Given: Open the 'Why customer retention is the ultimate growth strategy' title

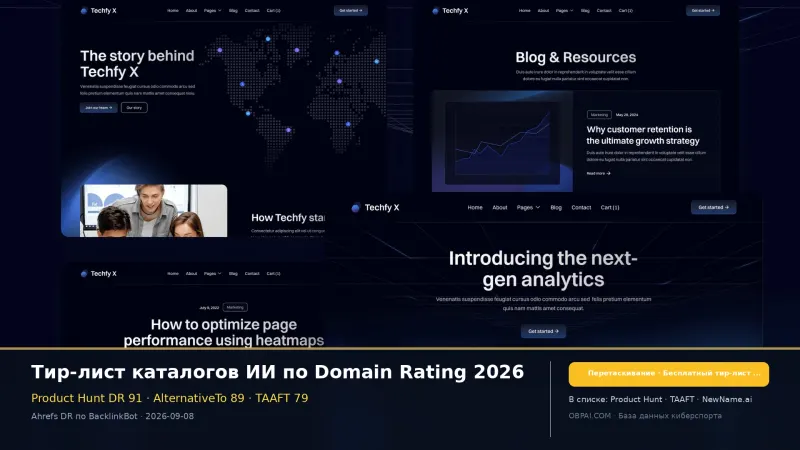Looking at the screenshot, I should [x=643, y=135].
